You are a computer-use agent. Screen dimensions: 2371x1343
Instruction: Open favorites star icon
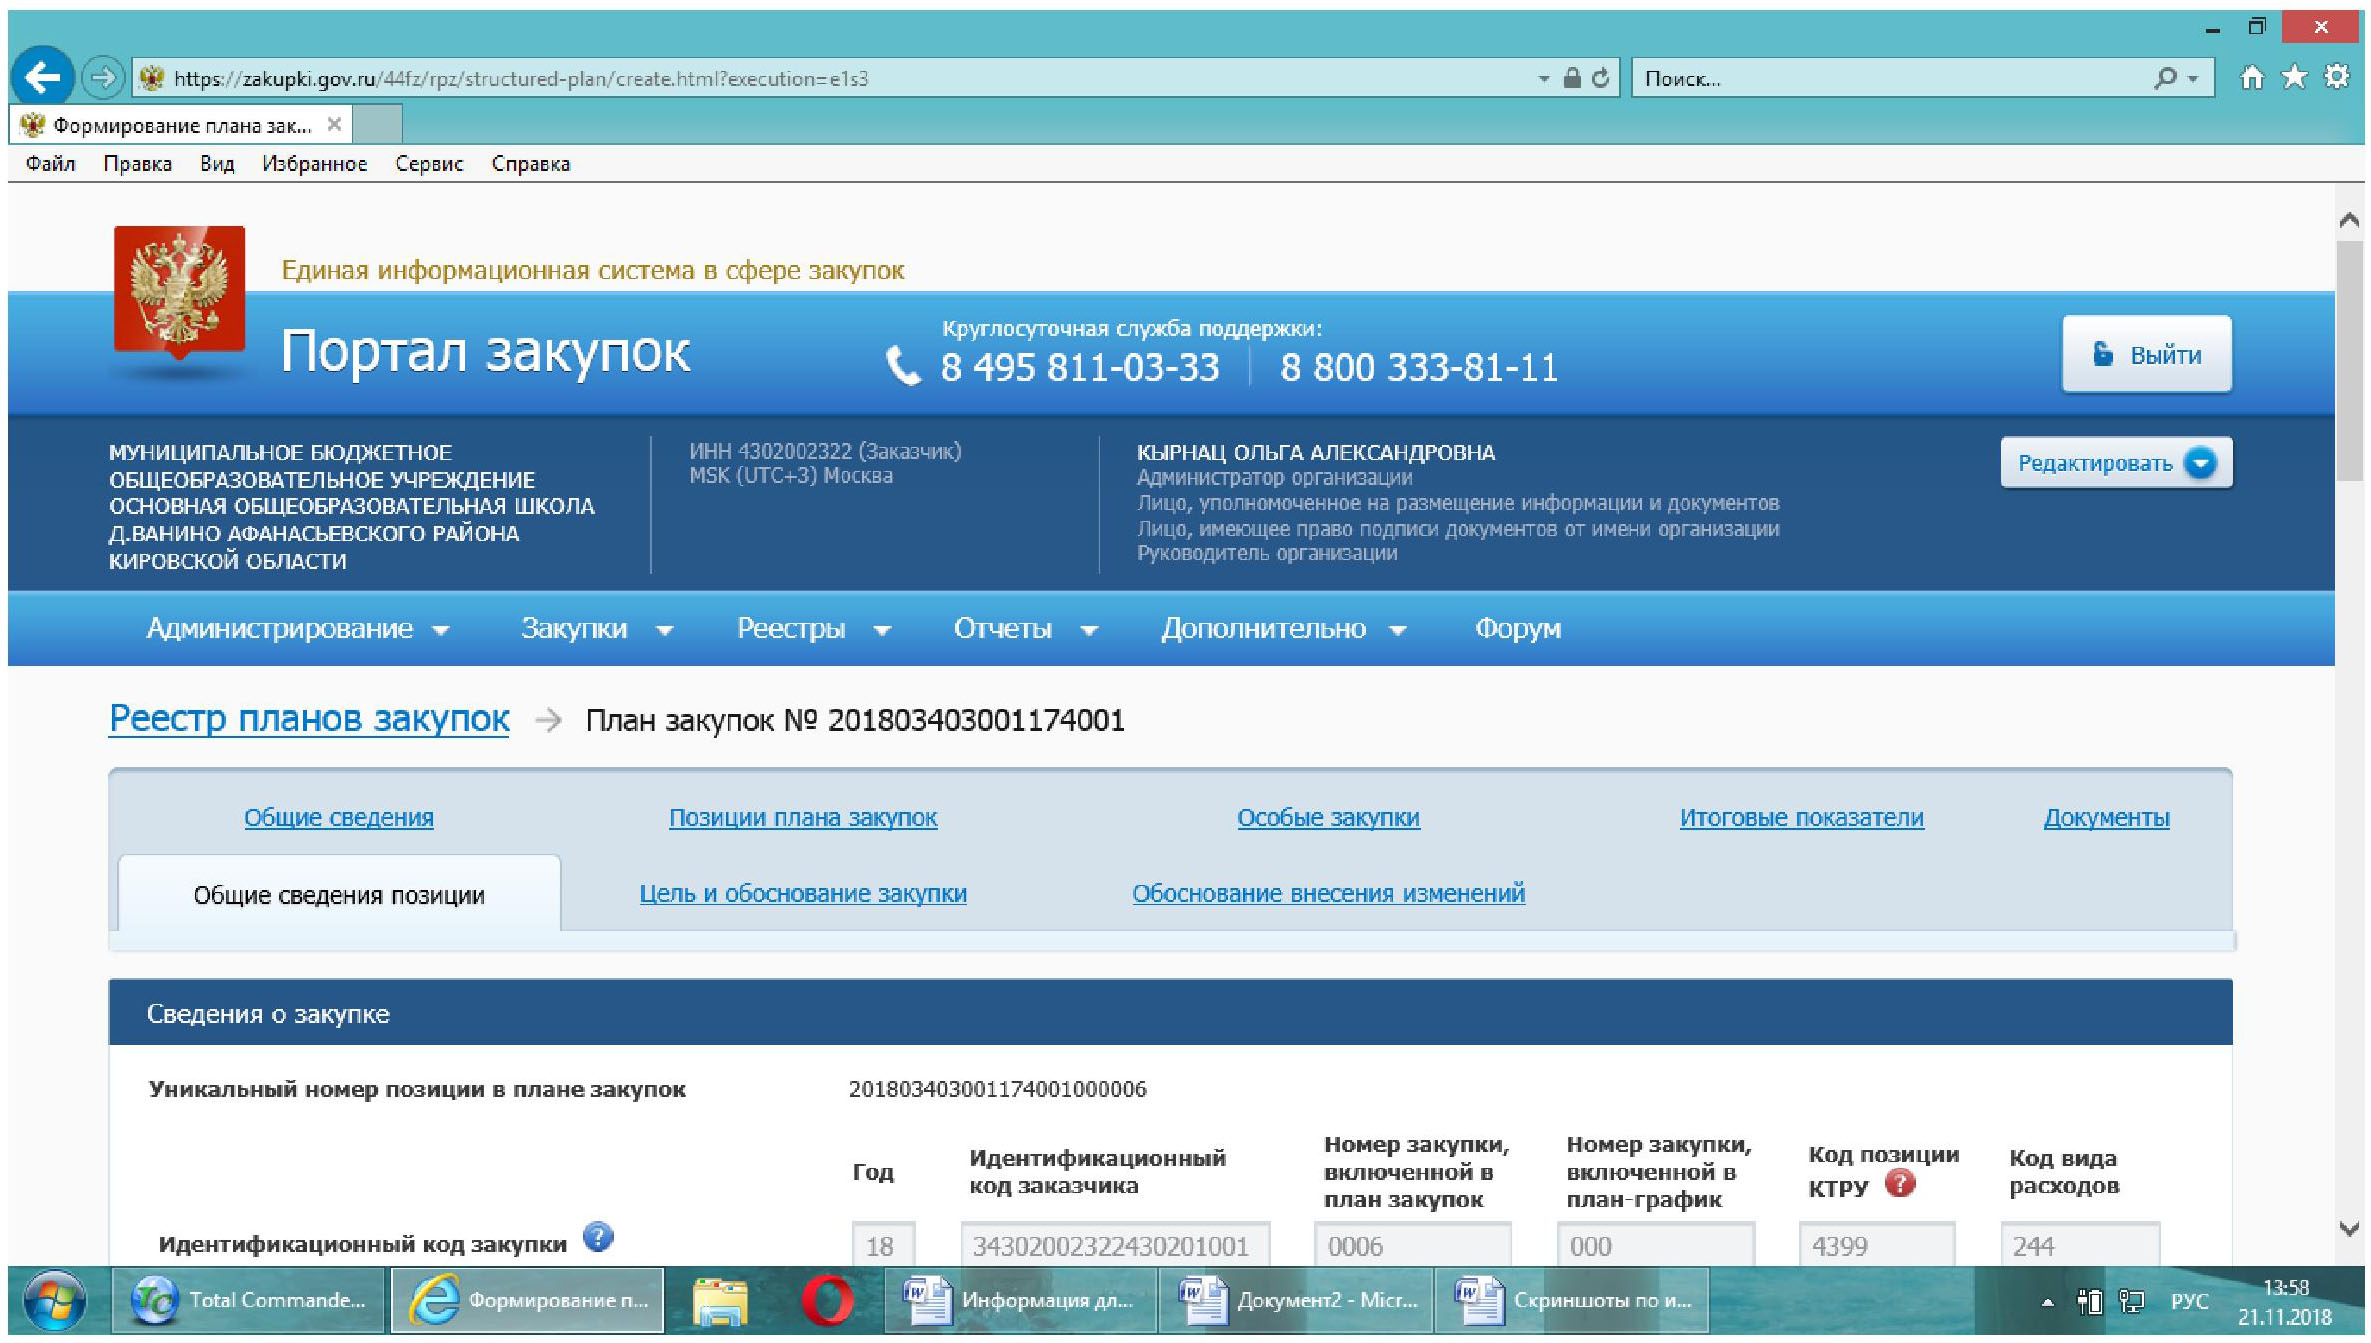click(2294, 77)
